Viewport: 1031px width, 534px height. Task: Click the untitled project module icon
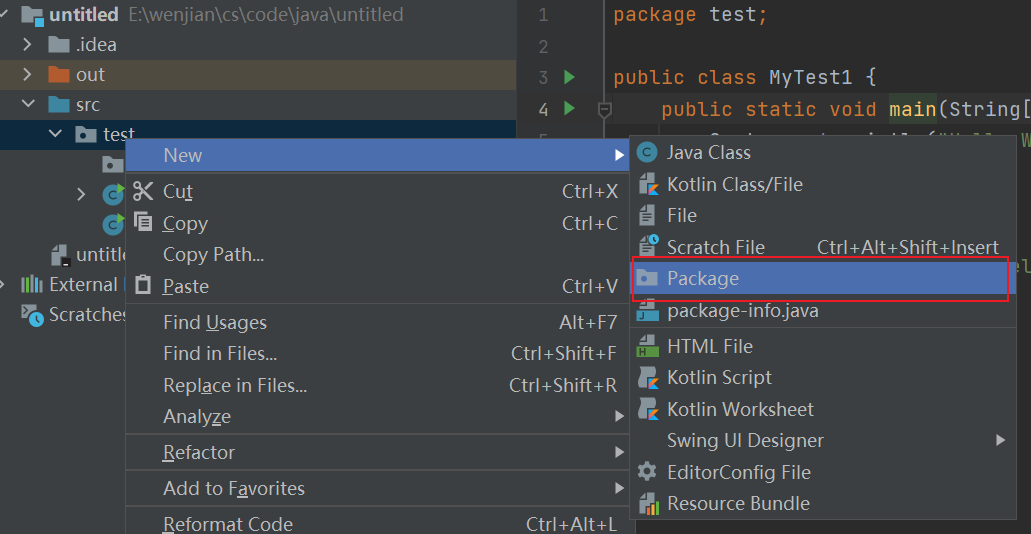coord(32,15)
